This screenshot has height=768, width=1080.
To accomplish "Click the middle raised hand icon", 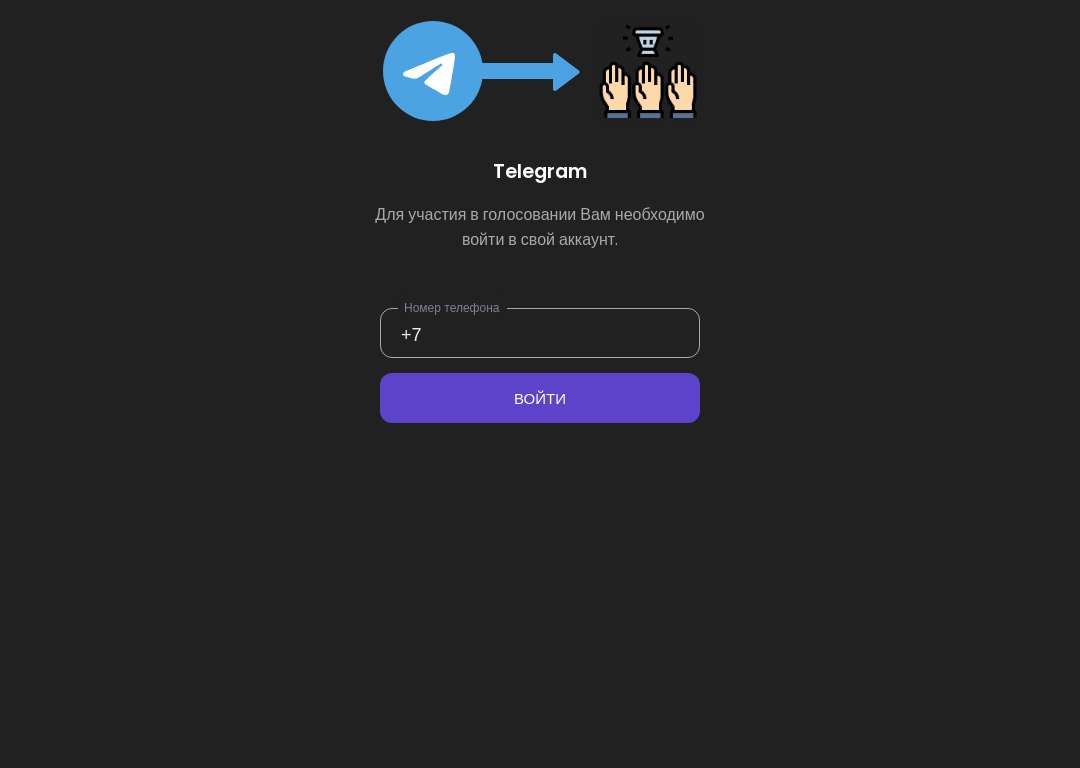I will [x=648, y=90].
